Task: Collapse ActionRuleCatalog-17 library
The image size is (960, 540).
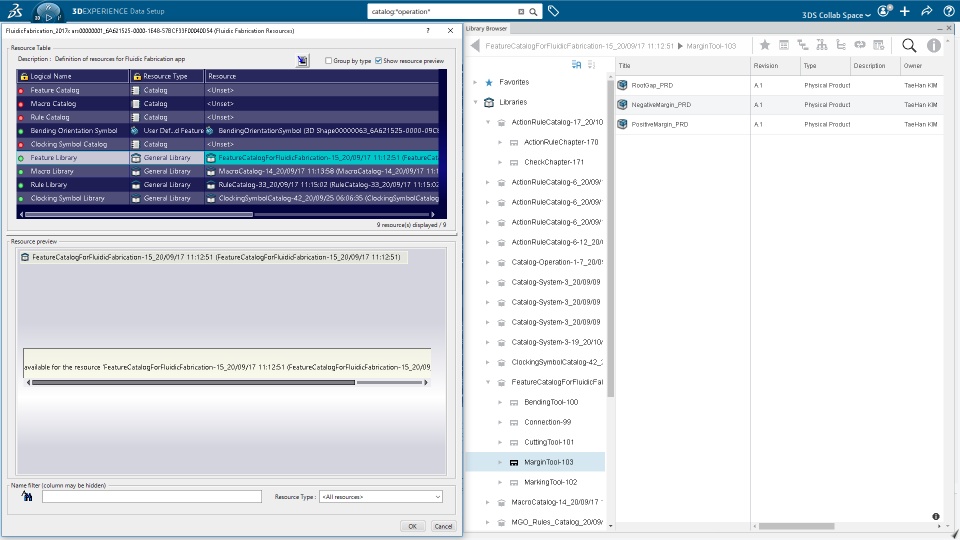Action: (488, 122)
